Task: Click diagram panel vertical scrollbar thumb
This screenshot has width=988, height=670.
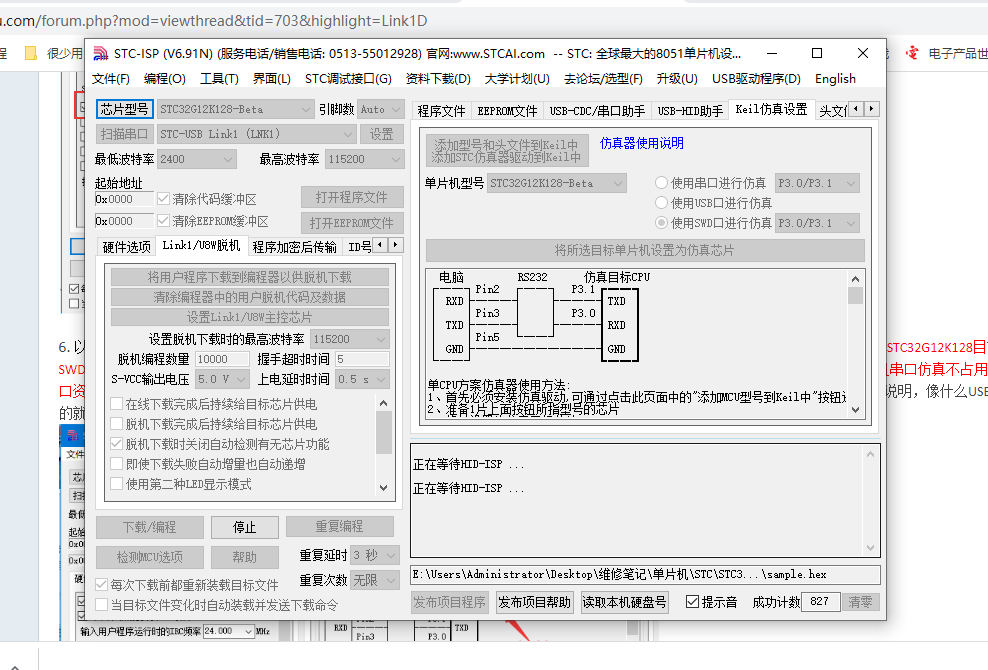Action: (x=855, y=296)
